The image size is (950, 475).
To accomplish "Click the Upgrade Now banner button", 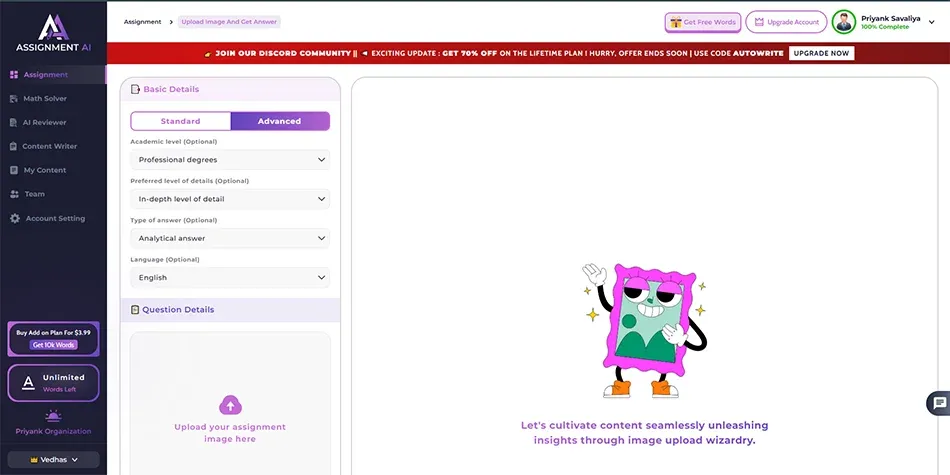I will (x=822, y=53).
